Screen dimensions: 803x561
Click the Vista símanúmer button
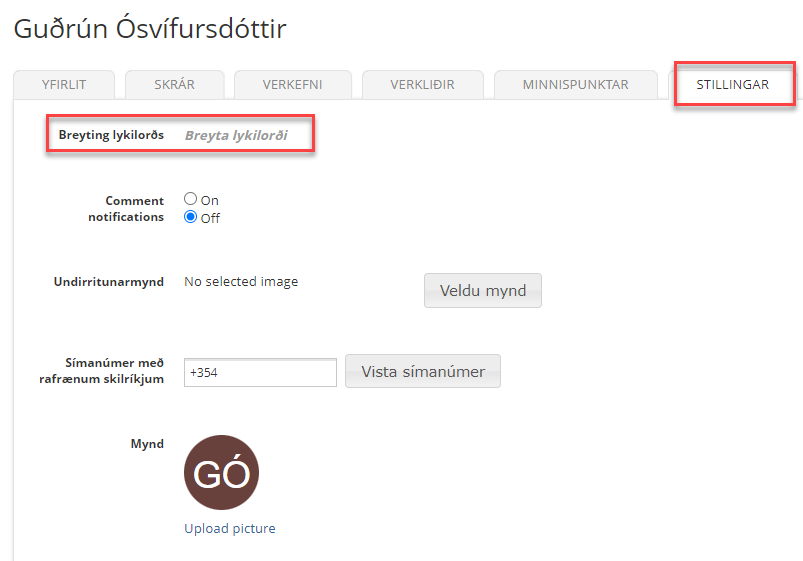[423, 371]
